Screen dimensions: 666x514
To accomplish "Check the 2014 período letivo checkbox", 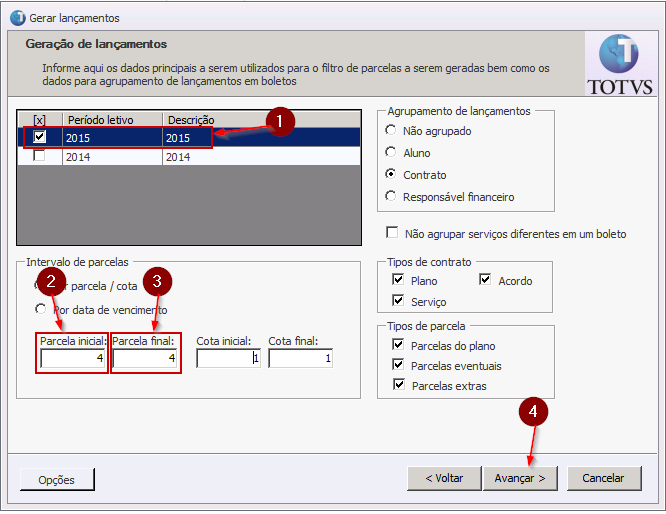I will click(x=39, y=156).
